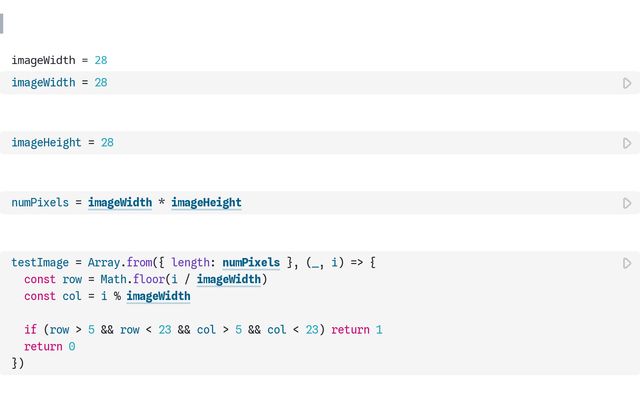
Task: Place cursor on value 28 in imageWidth editor
Action: [x=101, y=83]
